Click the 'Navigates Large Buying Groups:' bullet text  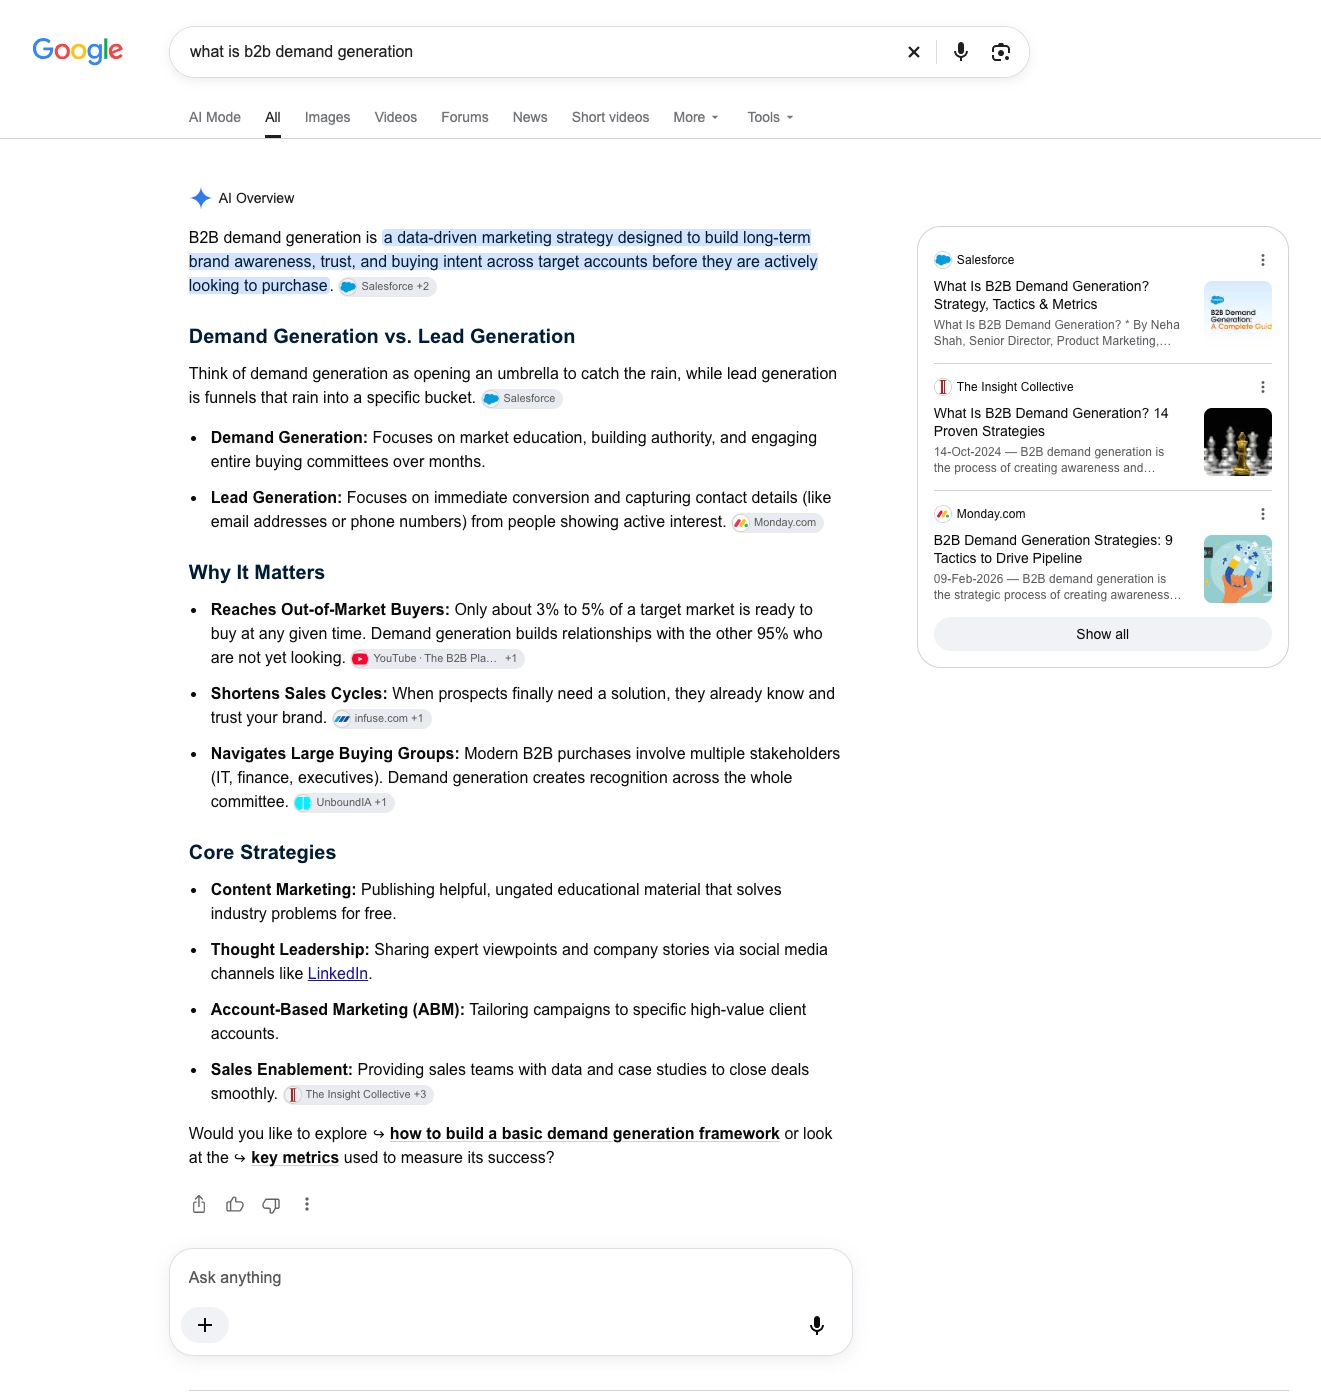(x=335, y=754)
